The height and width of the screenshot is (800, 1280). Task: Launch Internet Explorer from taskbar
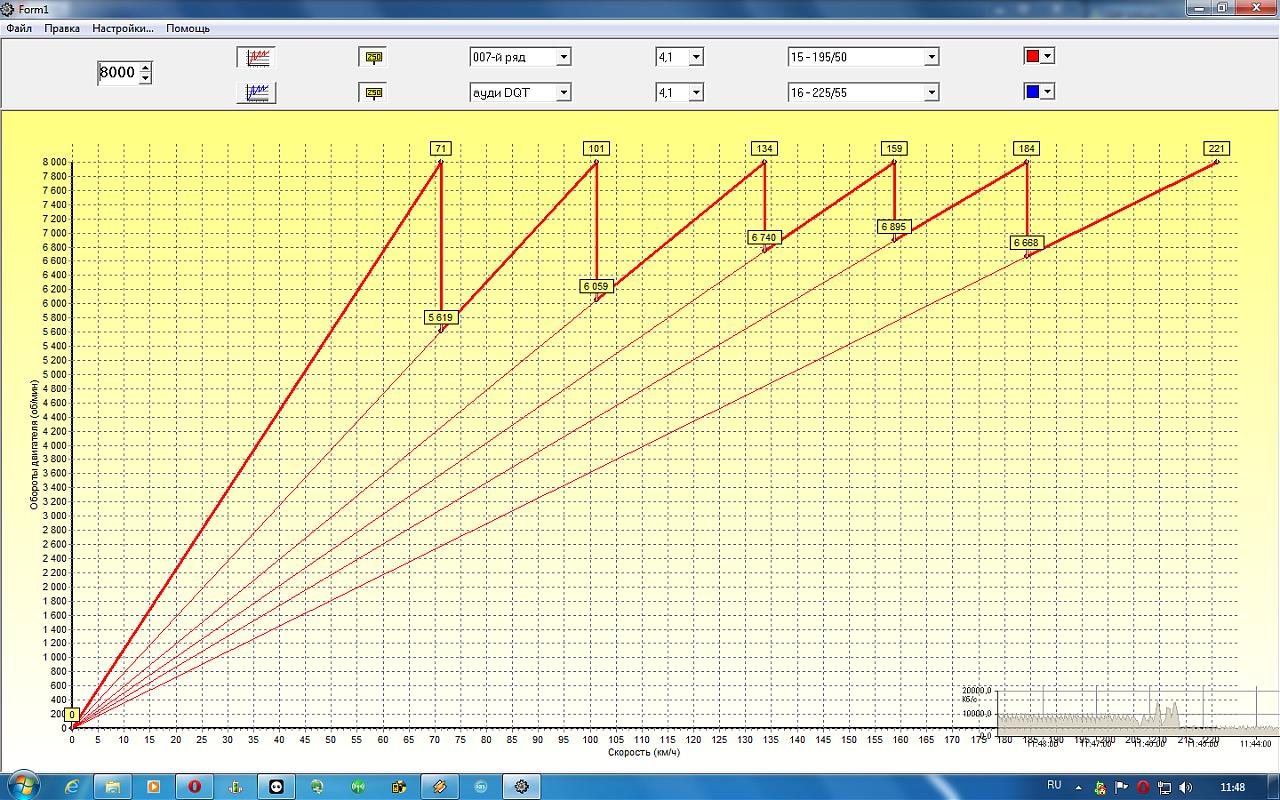[x=72, y=787]
